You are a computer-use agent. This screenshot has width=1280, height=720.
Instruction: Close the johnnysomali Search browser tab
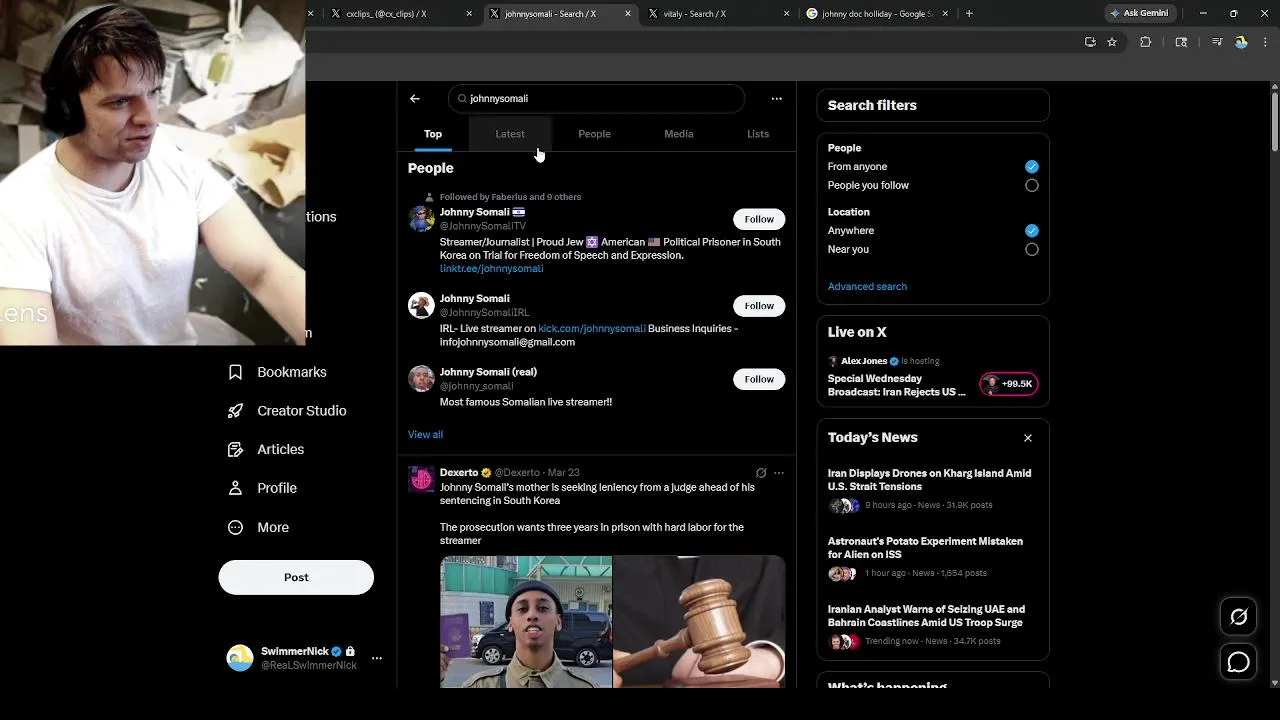click(x=628, y=14)
